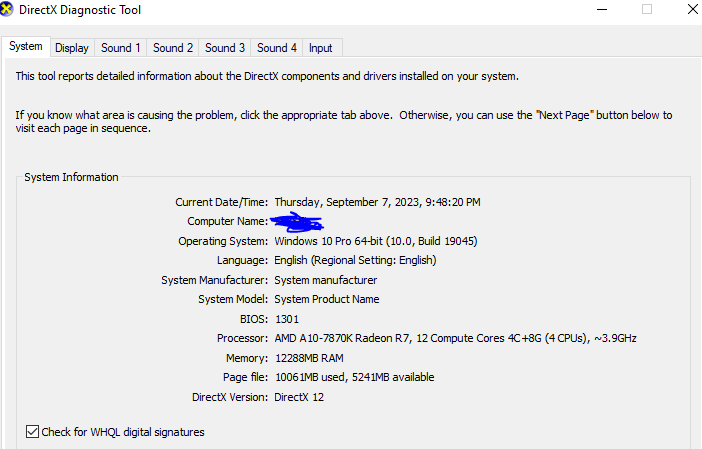
Task: Click the 12288MB RAM memory value
Action: pyautogui.click(x=312, y=358)
